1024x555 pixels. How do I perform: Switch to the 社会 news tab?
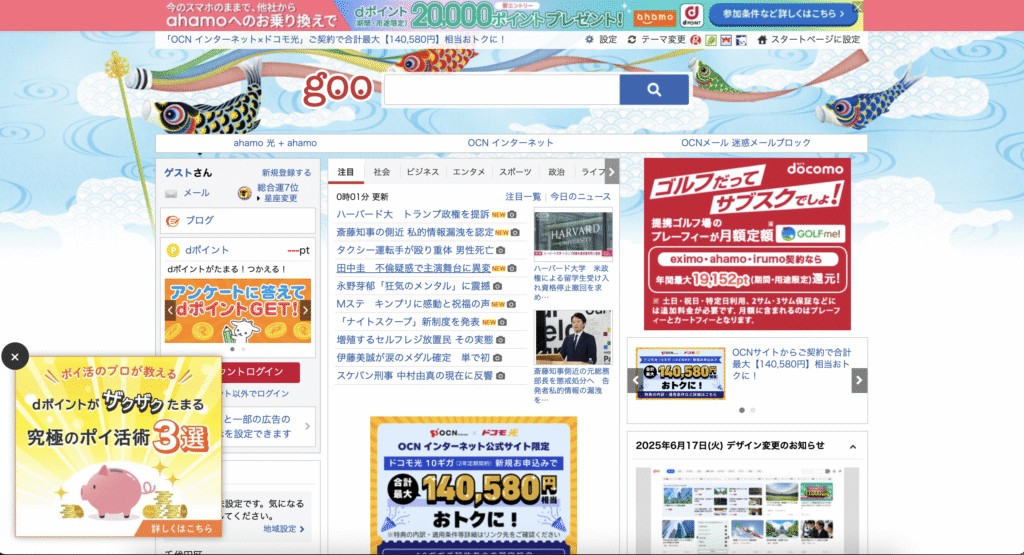click(x=382, y=172)
